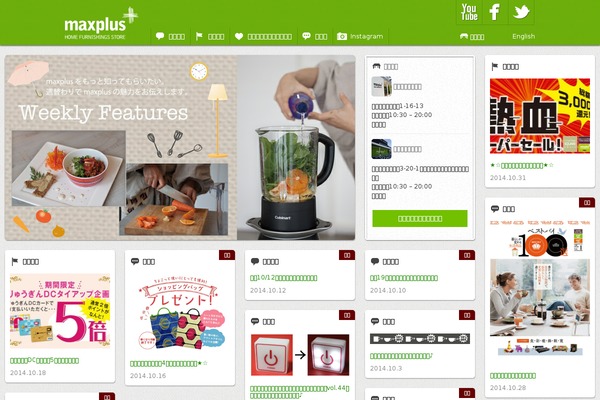Switch site language to English
600x400 pixels.
click(x=523, y=36)
